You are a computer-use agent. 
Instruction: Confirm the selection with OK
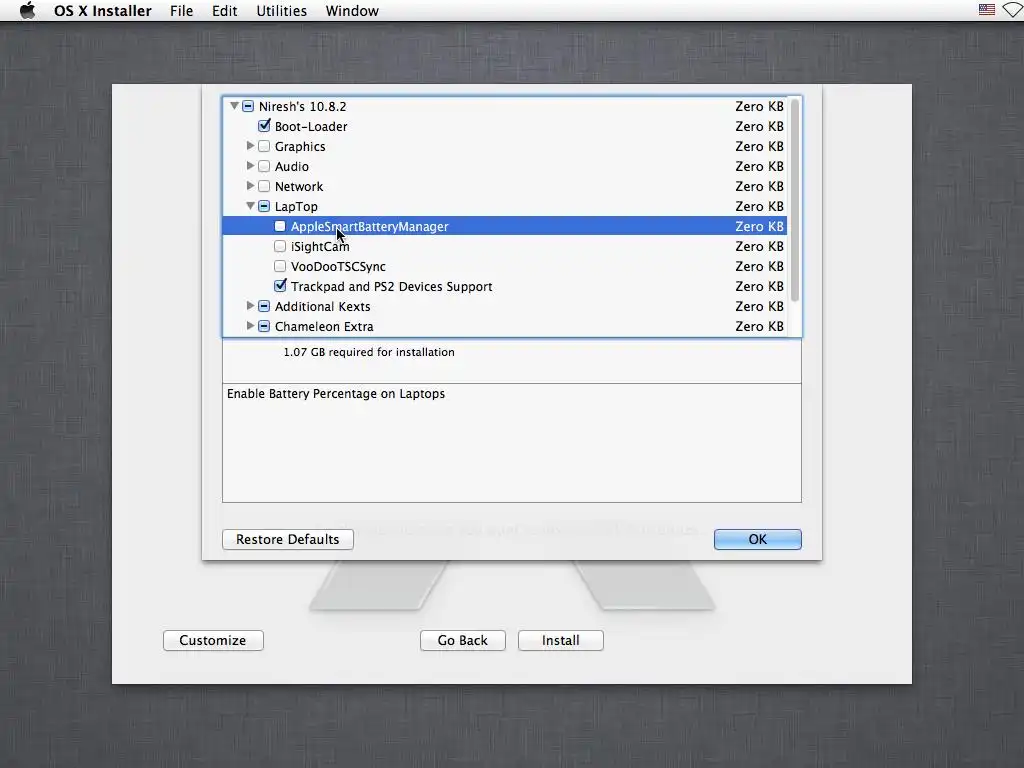pos(758,539)
